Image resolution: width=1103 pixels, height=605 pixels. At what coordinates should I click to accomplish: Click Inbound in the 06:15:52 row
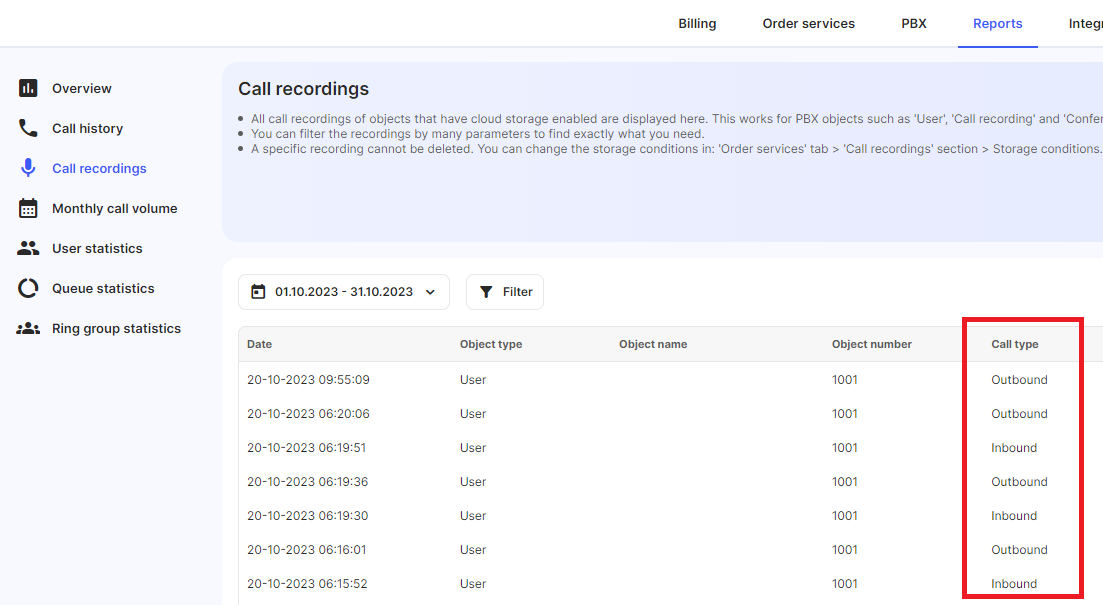click(x=1014, y=584)
